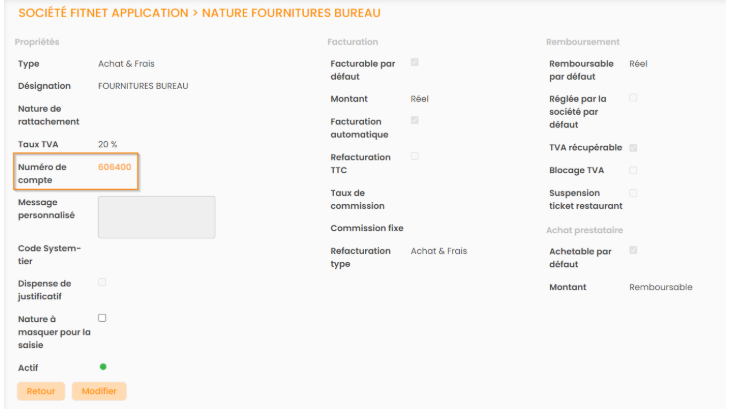730x414 pixels.
Task: Check the Dispense de justificatif box
Action: pyautogui.click(x=102, y=283)
